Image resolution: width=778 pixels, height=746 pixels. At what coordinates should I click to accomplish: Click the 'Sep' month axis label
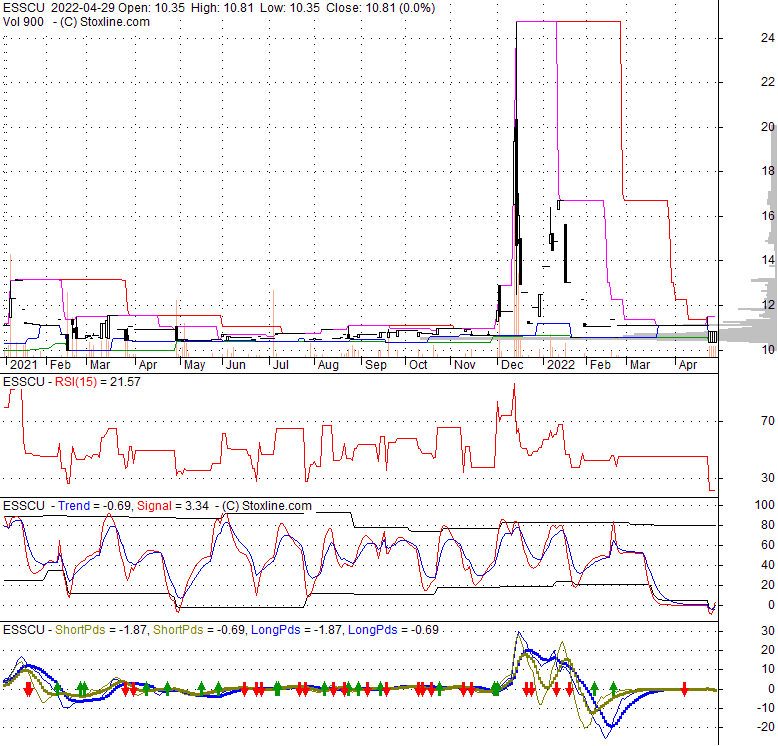point(376,365)
